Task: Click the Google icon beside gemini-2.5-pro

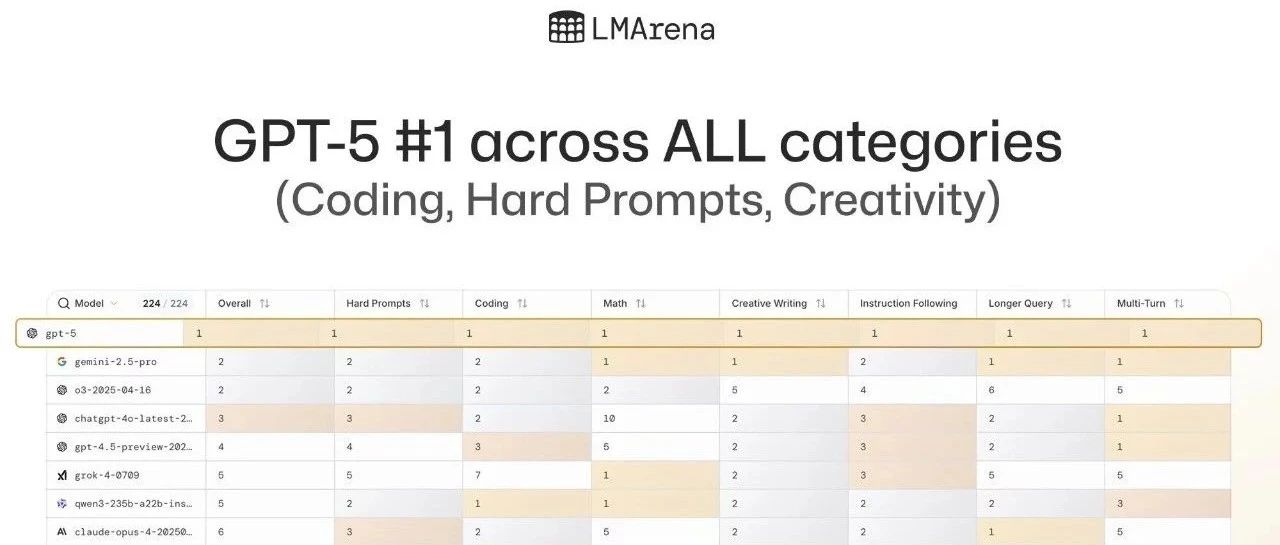Action: (x=62, y=361)
